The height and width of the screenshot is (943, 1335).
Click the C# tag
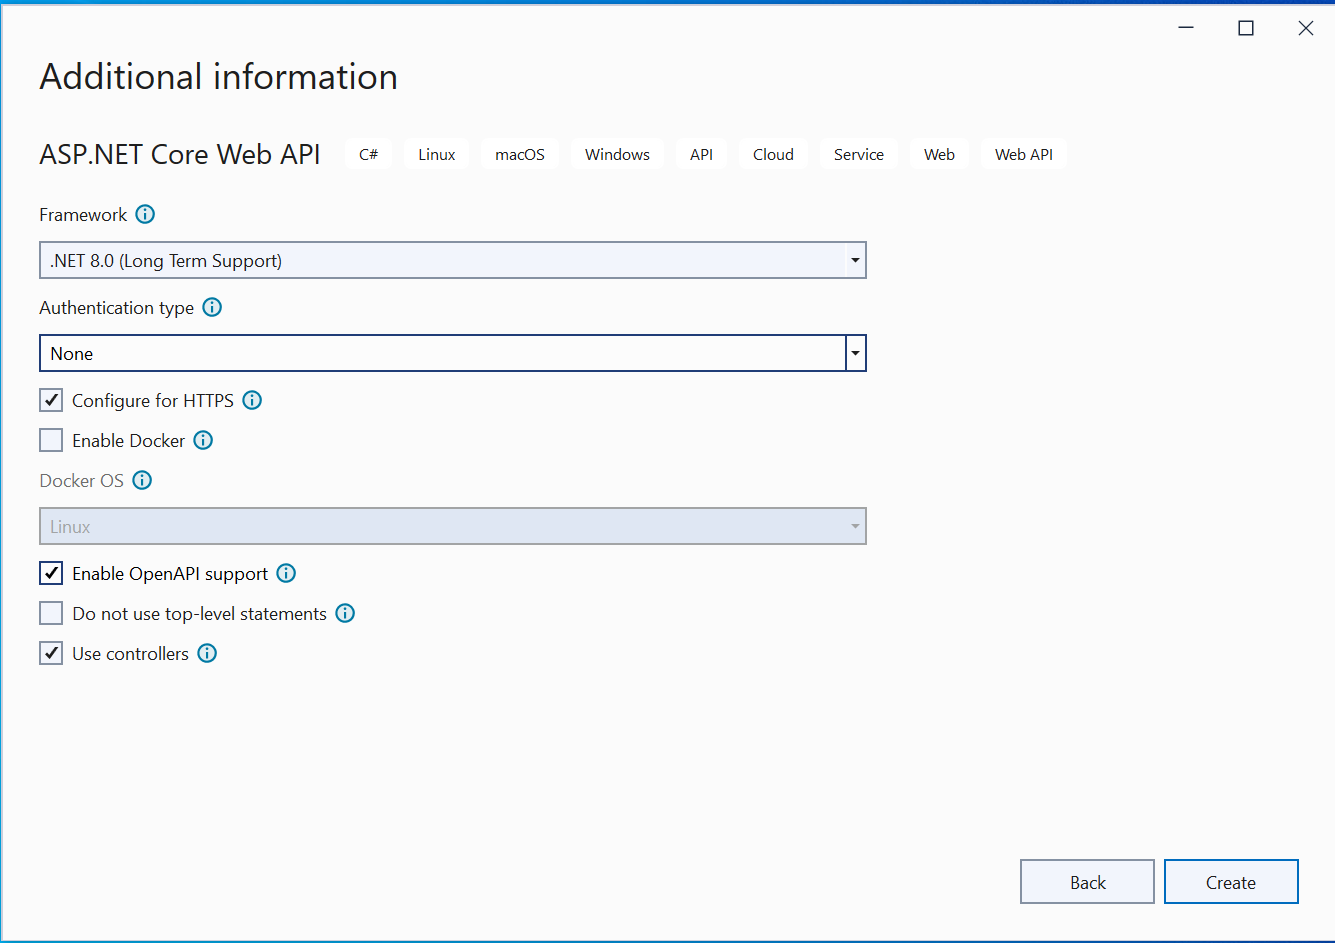369,154
